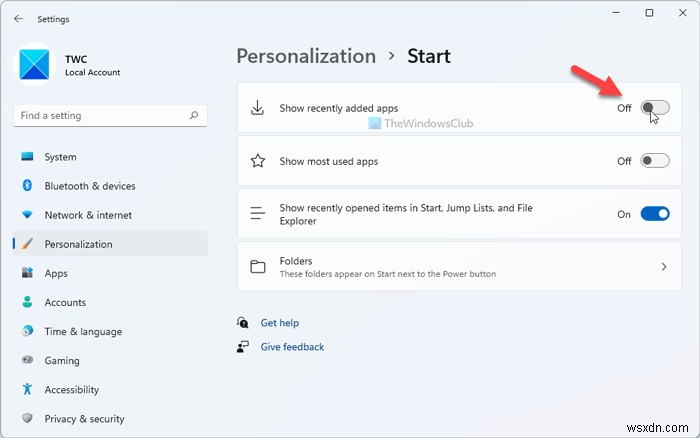
Task: Click the Time & language globe icon
Action: pyautogui.click(x=27, y=331)
